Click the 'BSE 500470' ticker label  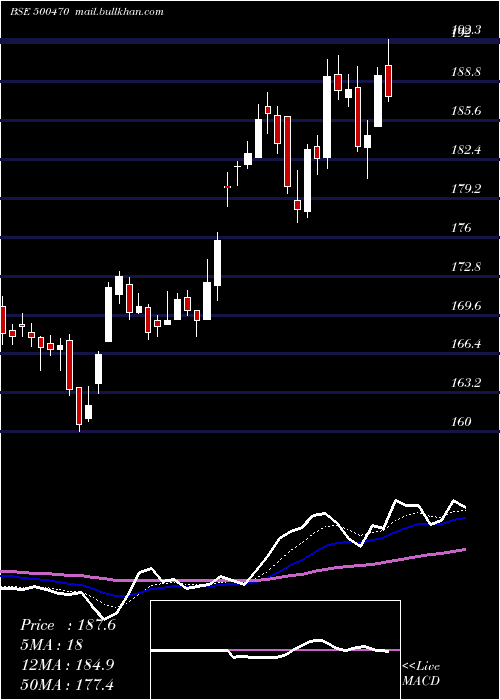click(39, 12)
